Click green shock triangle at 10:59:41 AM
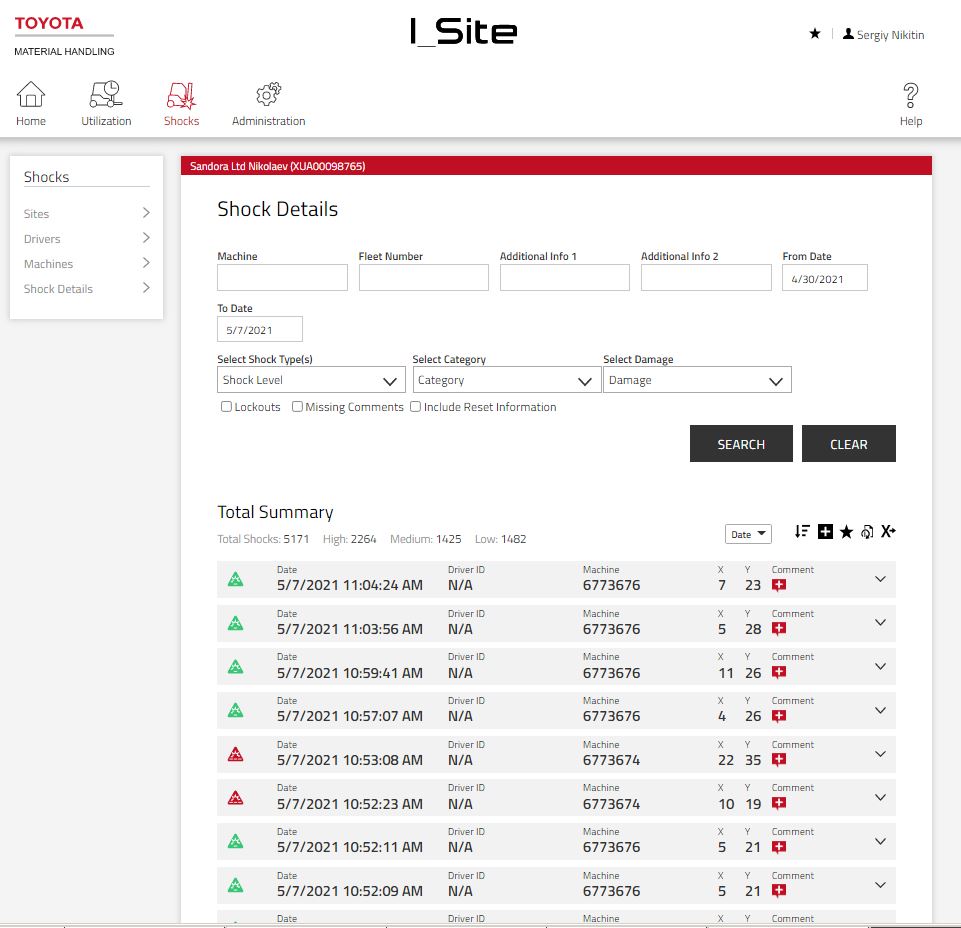This screenshot has height=928, width=961. (235, 666)
